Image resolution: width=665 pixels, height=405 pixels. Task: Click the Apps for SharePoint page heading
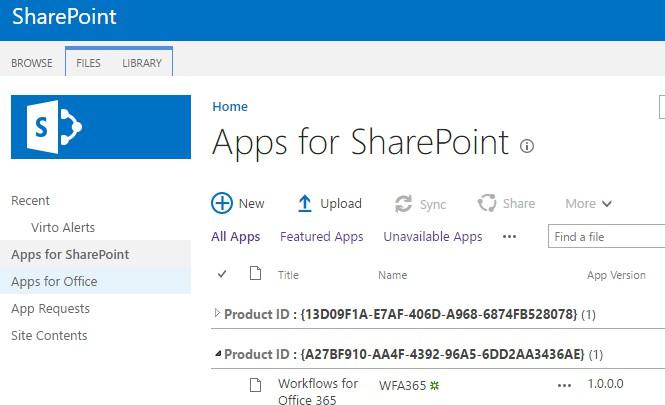[360, 142]
